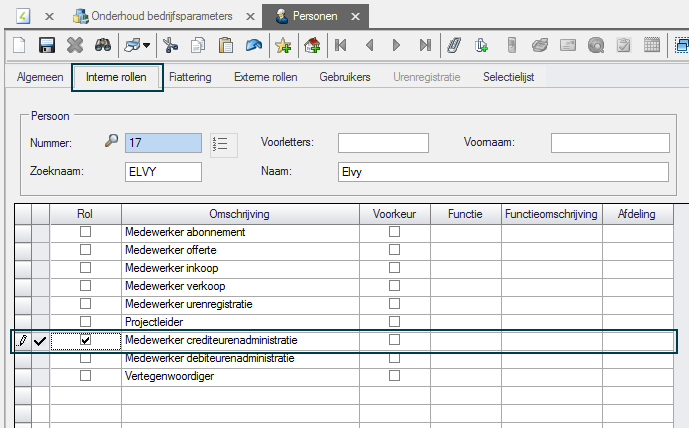689x428 pixels.
Task: Check Rol checkbox for Vertegenwoordiger
Action: pos(85,376)
